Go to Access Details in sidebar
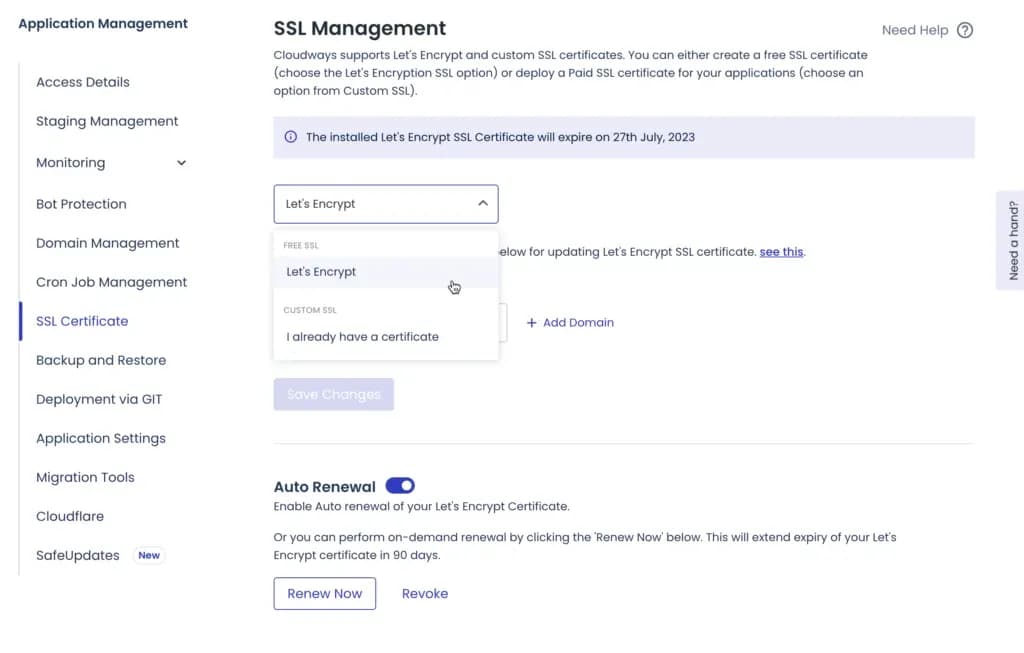This screenshot has height=653, width=1024. point(83,82)
